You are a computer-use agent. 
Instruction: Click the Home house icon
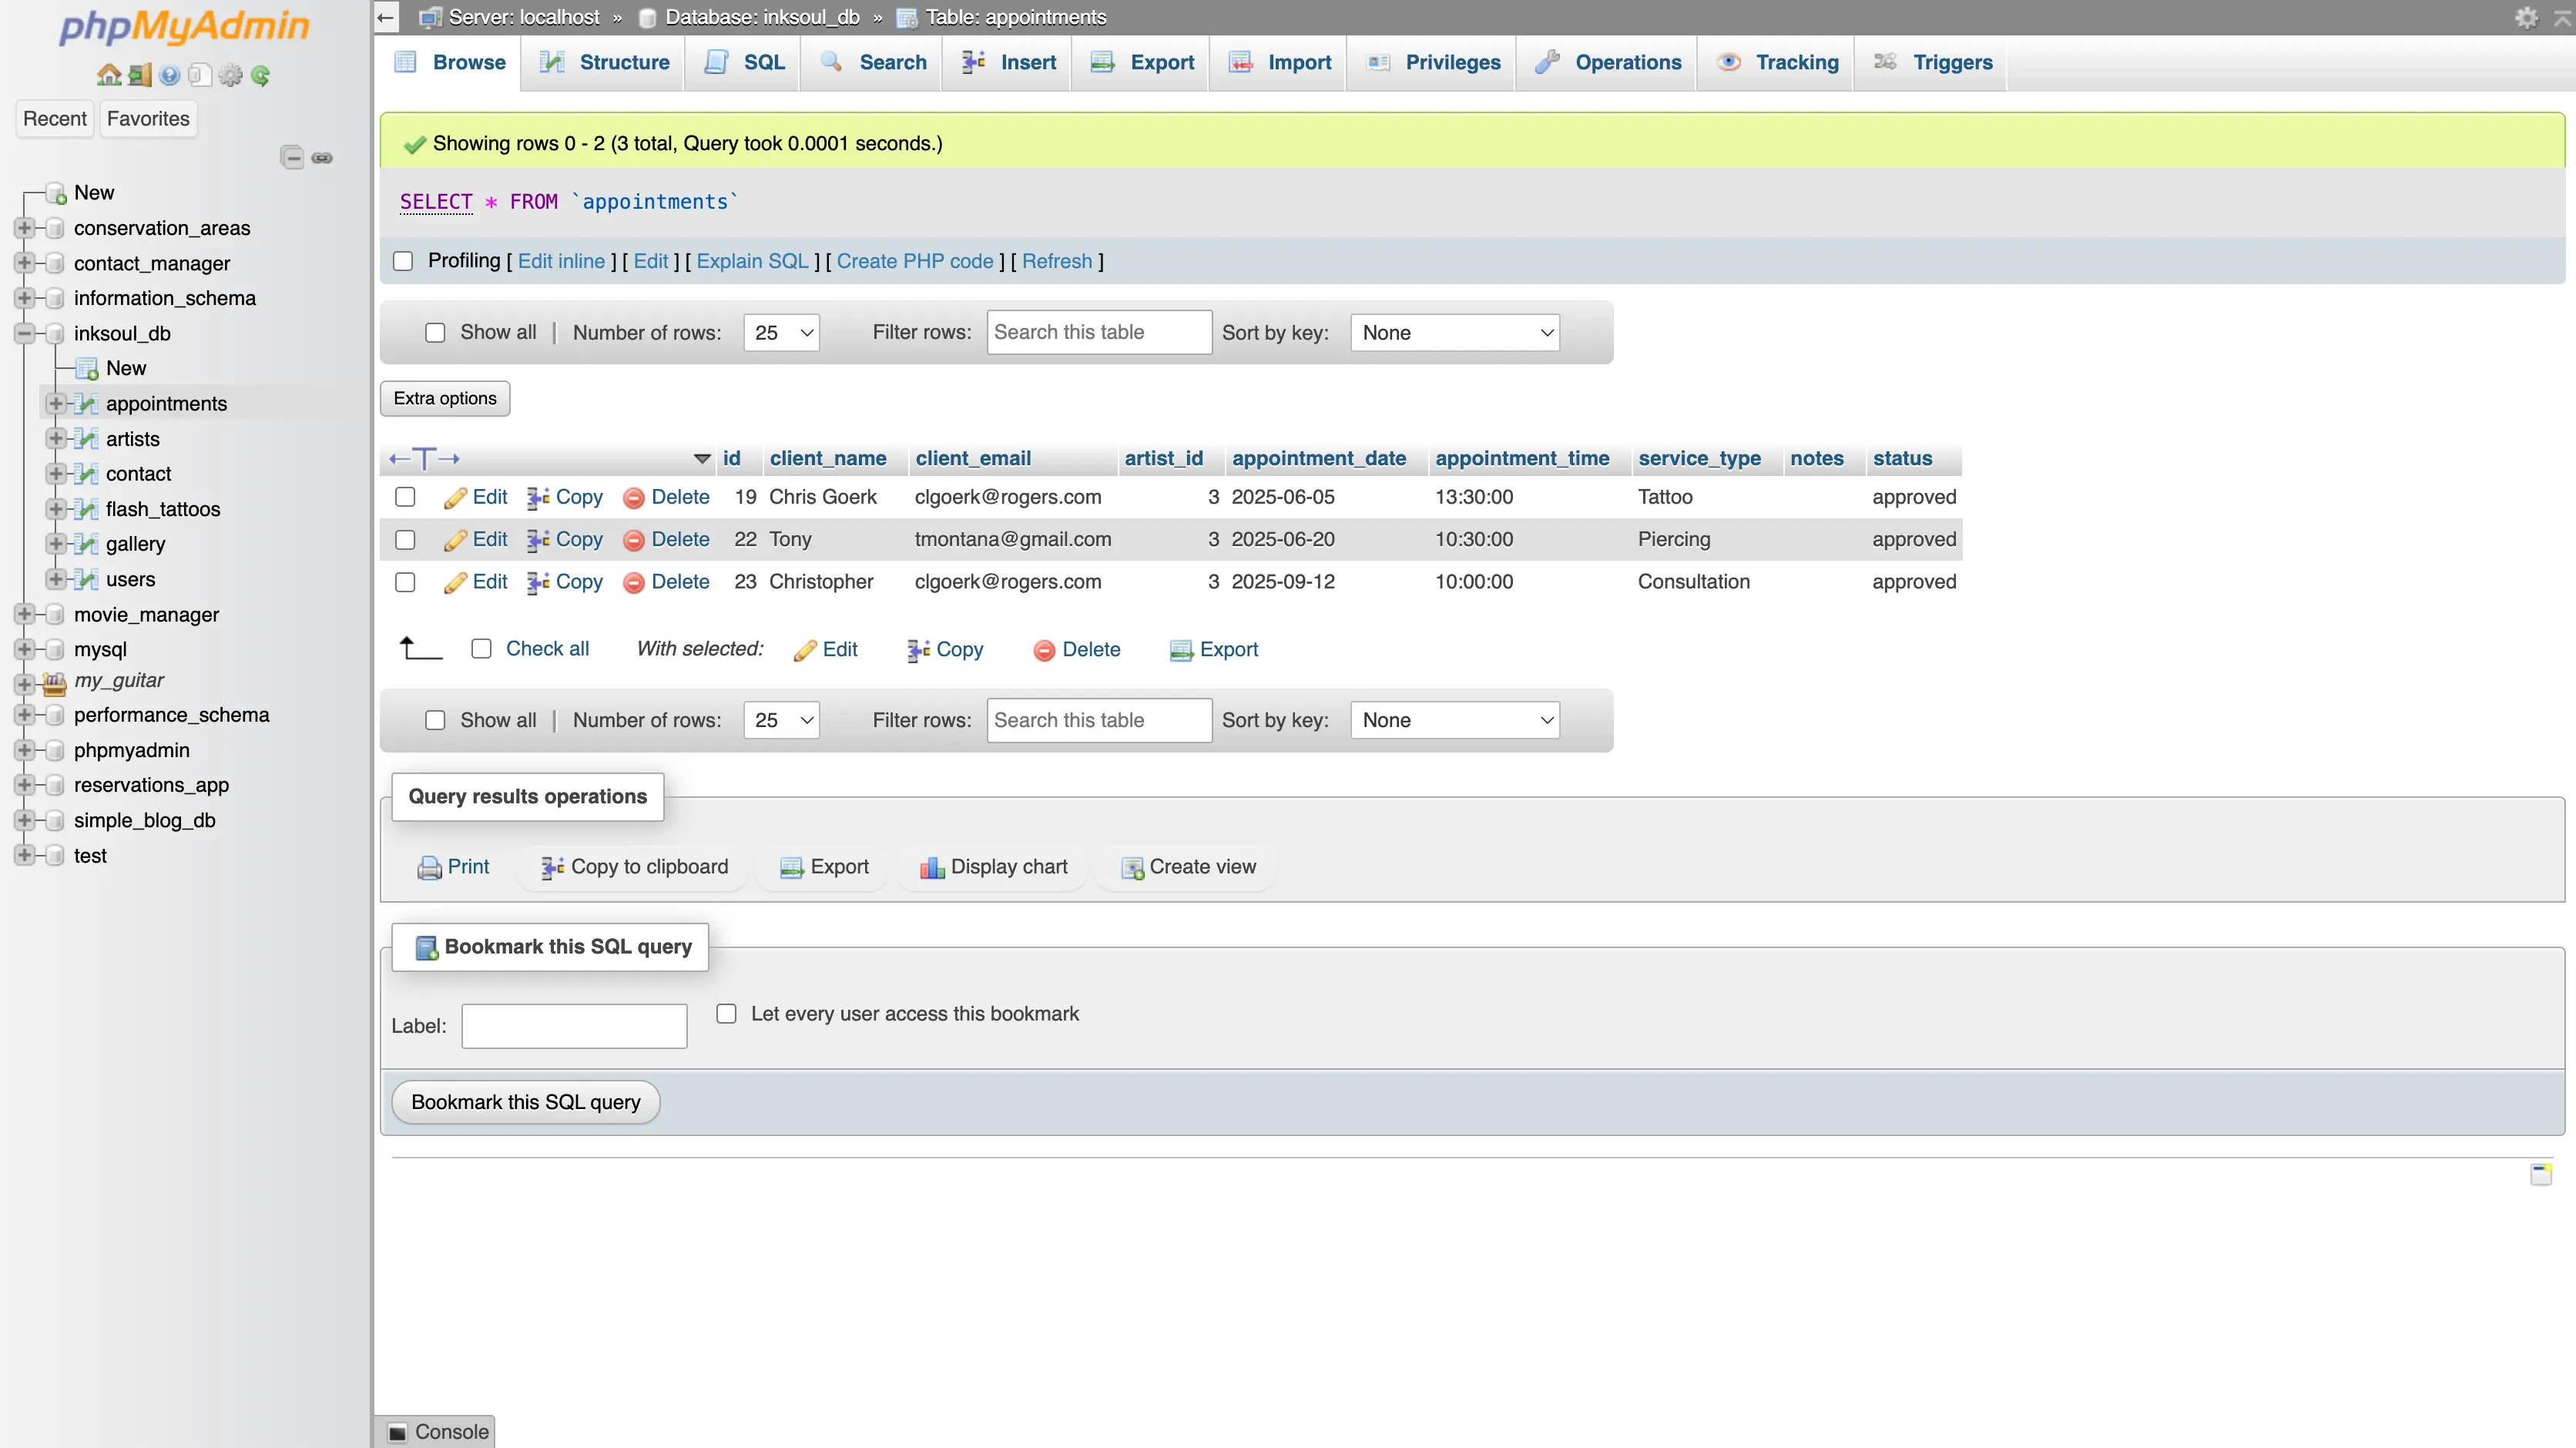coord(109,75)
